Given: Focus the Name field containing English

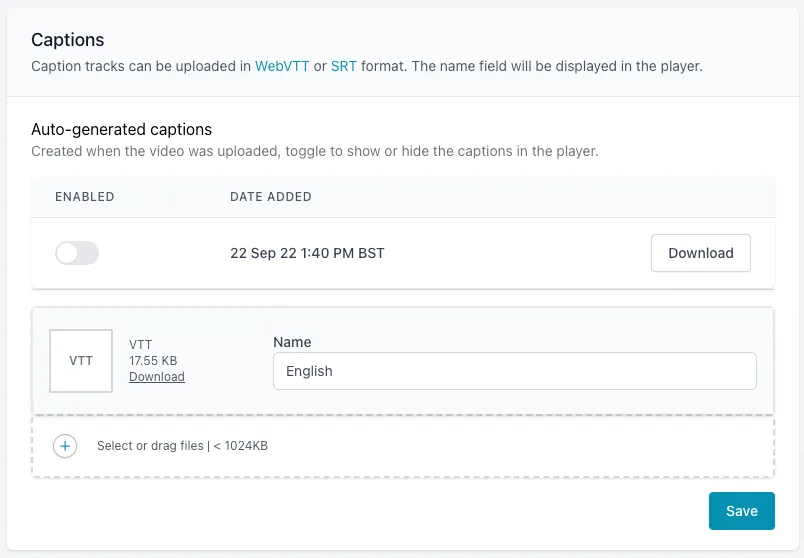Looking at the screenshot, I should (x=514, y=371).
